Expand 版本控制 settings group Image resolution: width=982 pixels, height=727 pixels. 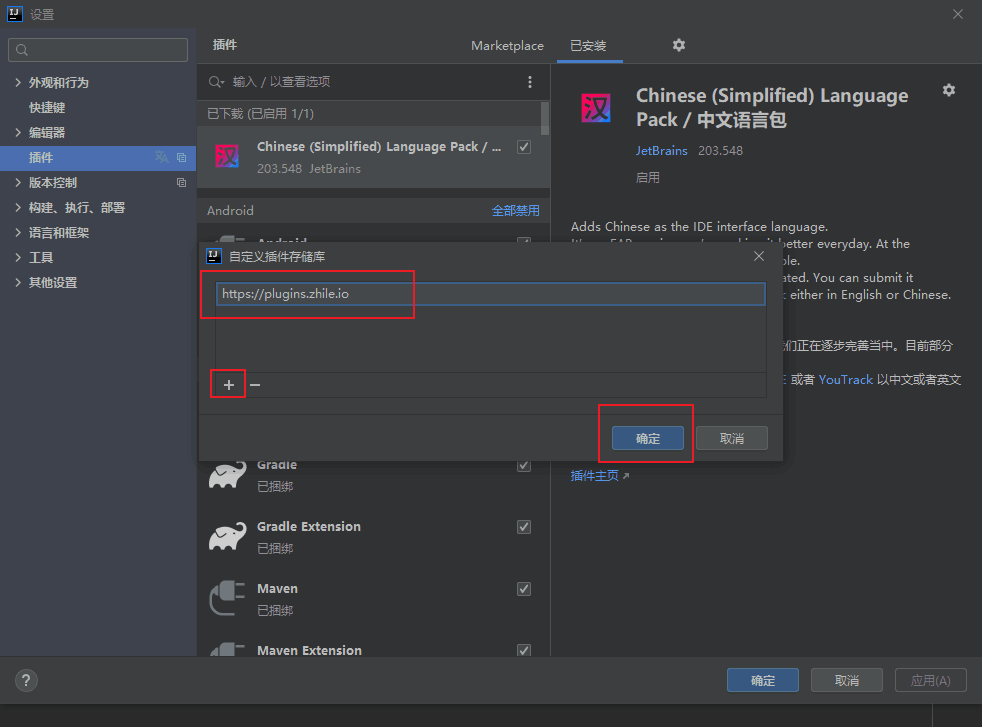(x=18, y=183)
